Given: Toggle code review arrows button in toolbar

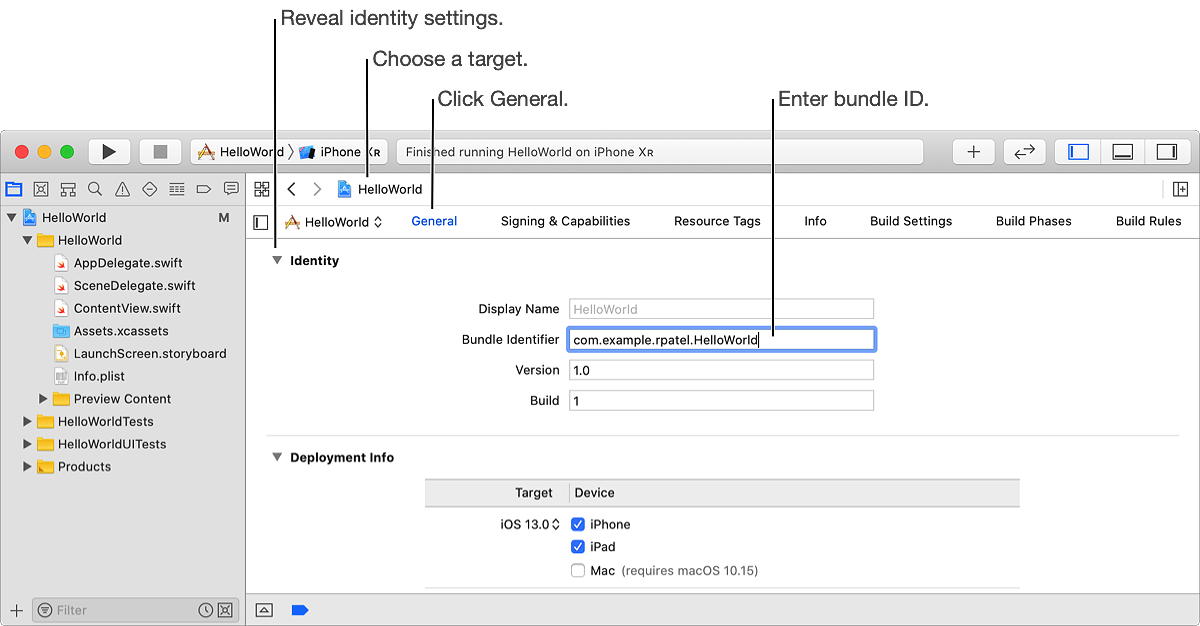Looking at the screenshot, I should point(1024,152).
